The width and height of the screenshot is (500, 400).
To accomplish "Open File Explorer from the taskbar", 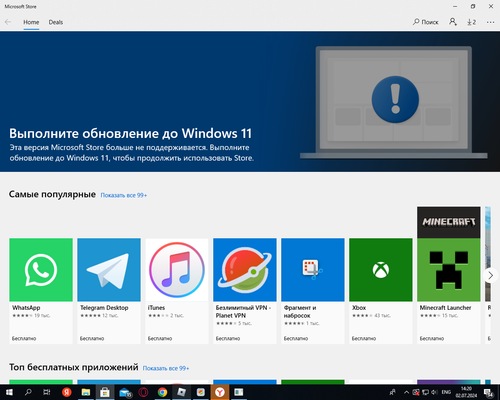I will [86, 392].
